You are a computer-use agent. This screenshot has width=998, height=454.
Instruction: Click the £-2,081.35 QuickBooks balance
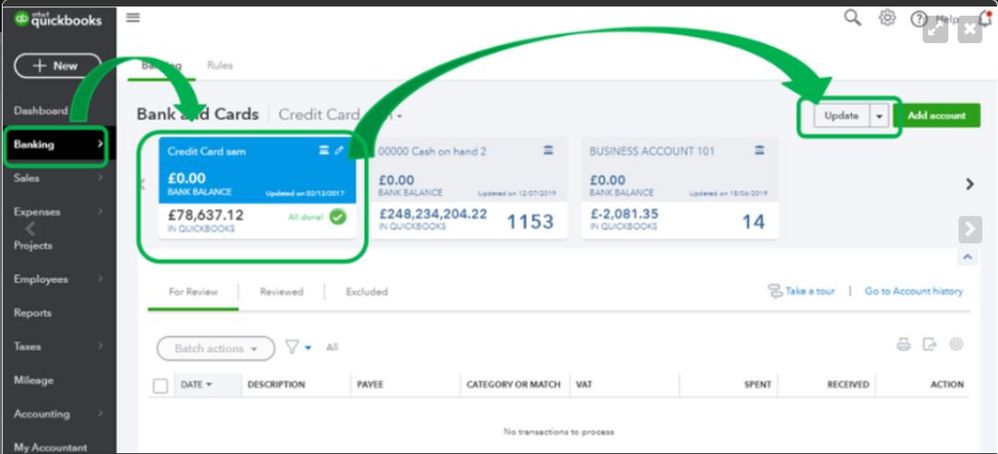point(624,215)
